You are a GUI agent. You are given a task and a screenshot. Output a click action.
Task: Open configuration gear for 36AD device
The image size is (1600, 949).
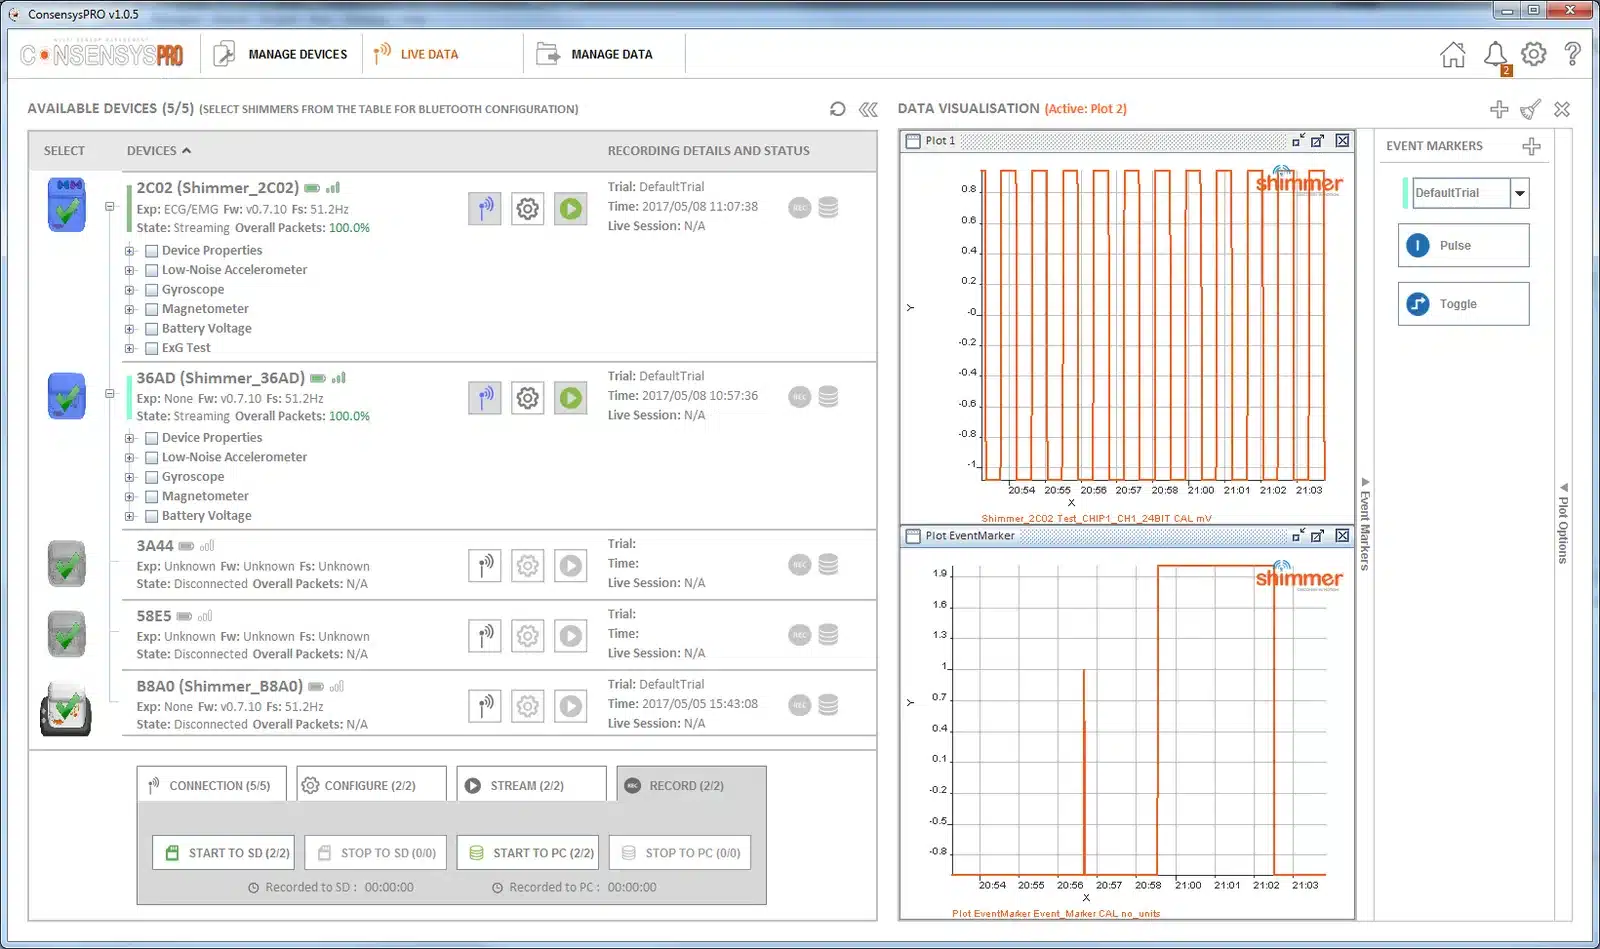(x=528, y=398)
